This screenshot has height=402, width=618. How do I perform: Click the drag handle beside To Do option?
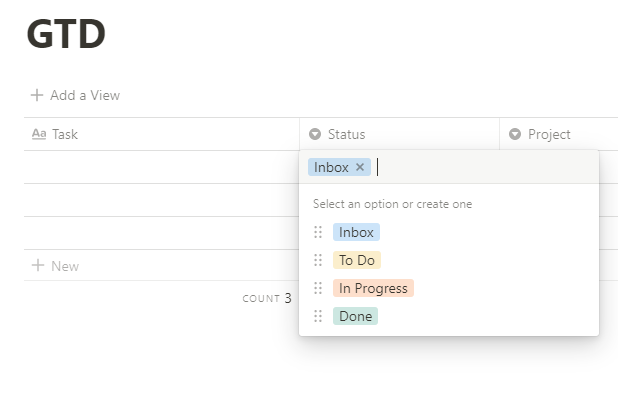coord(318,260)
